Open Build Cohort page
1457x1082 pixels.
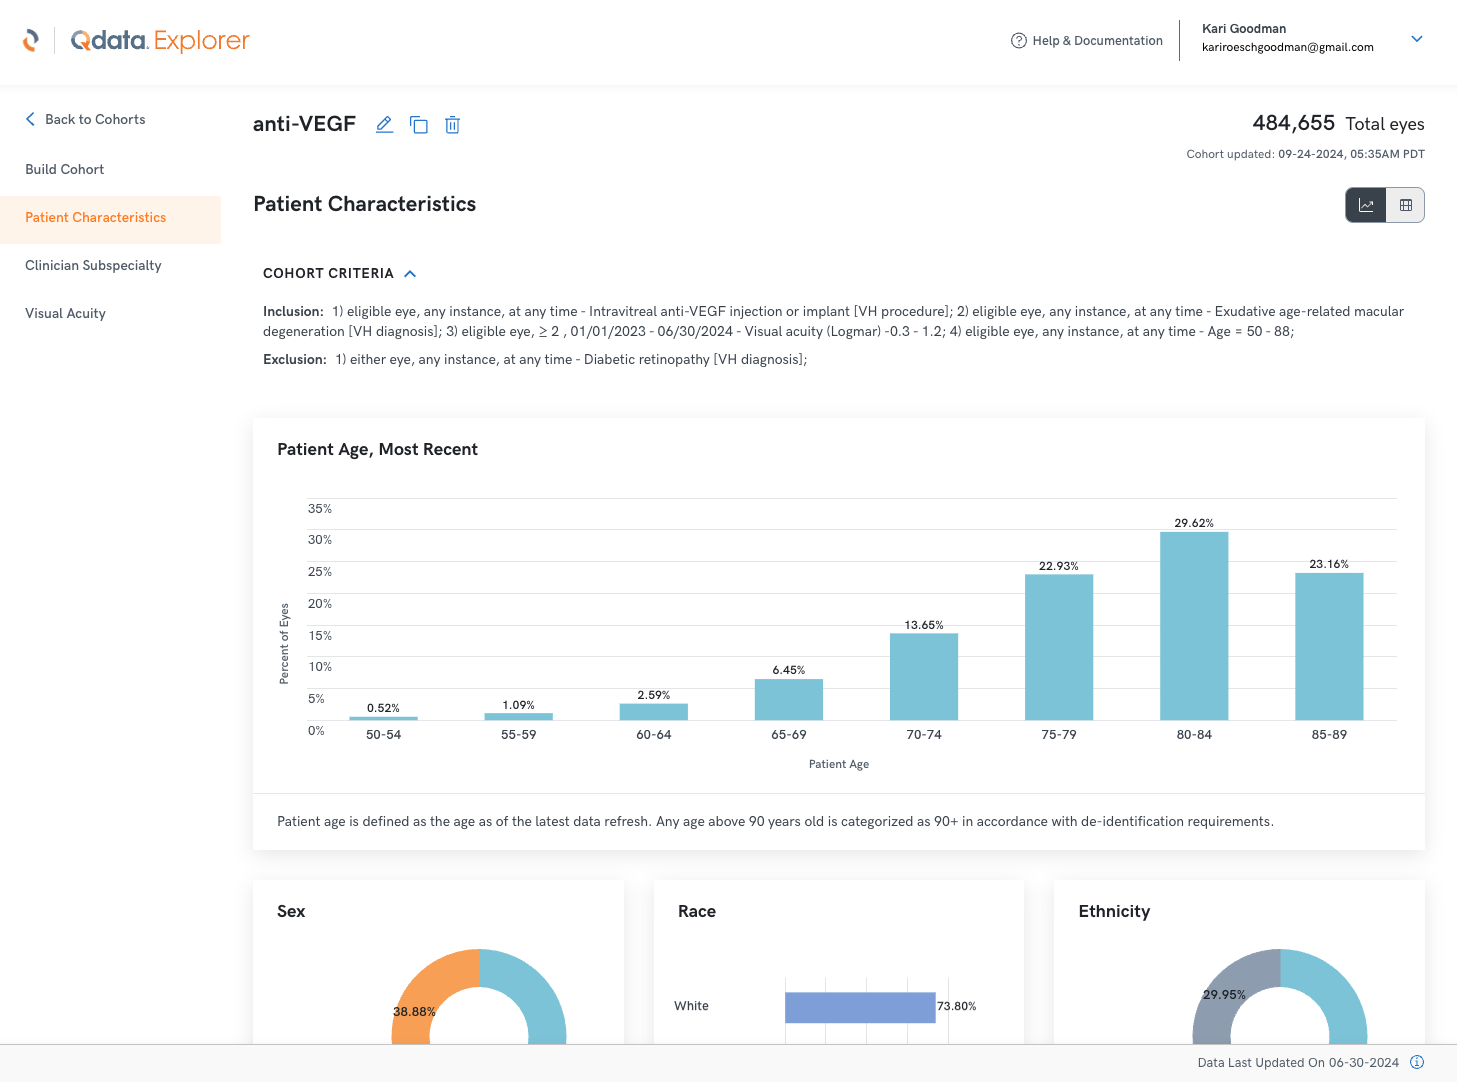[x=65, y=169]
